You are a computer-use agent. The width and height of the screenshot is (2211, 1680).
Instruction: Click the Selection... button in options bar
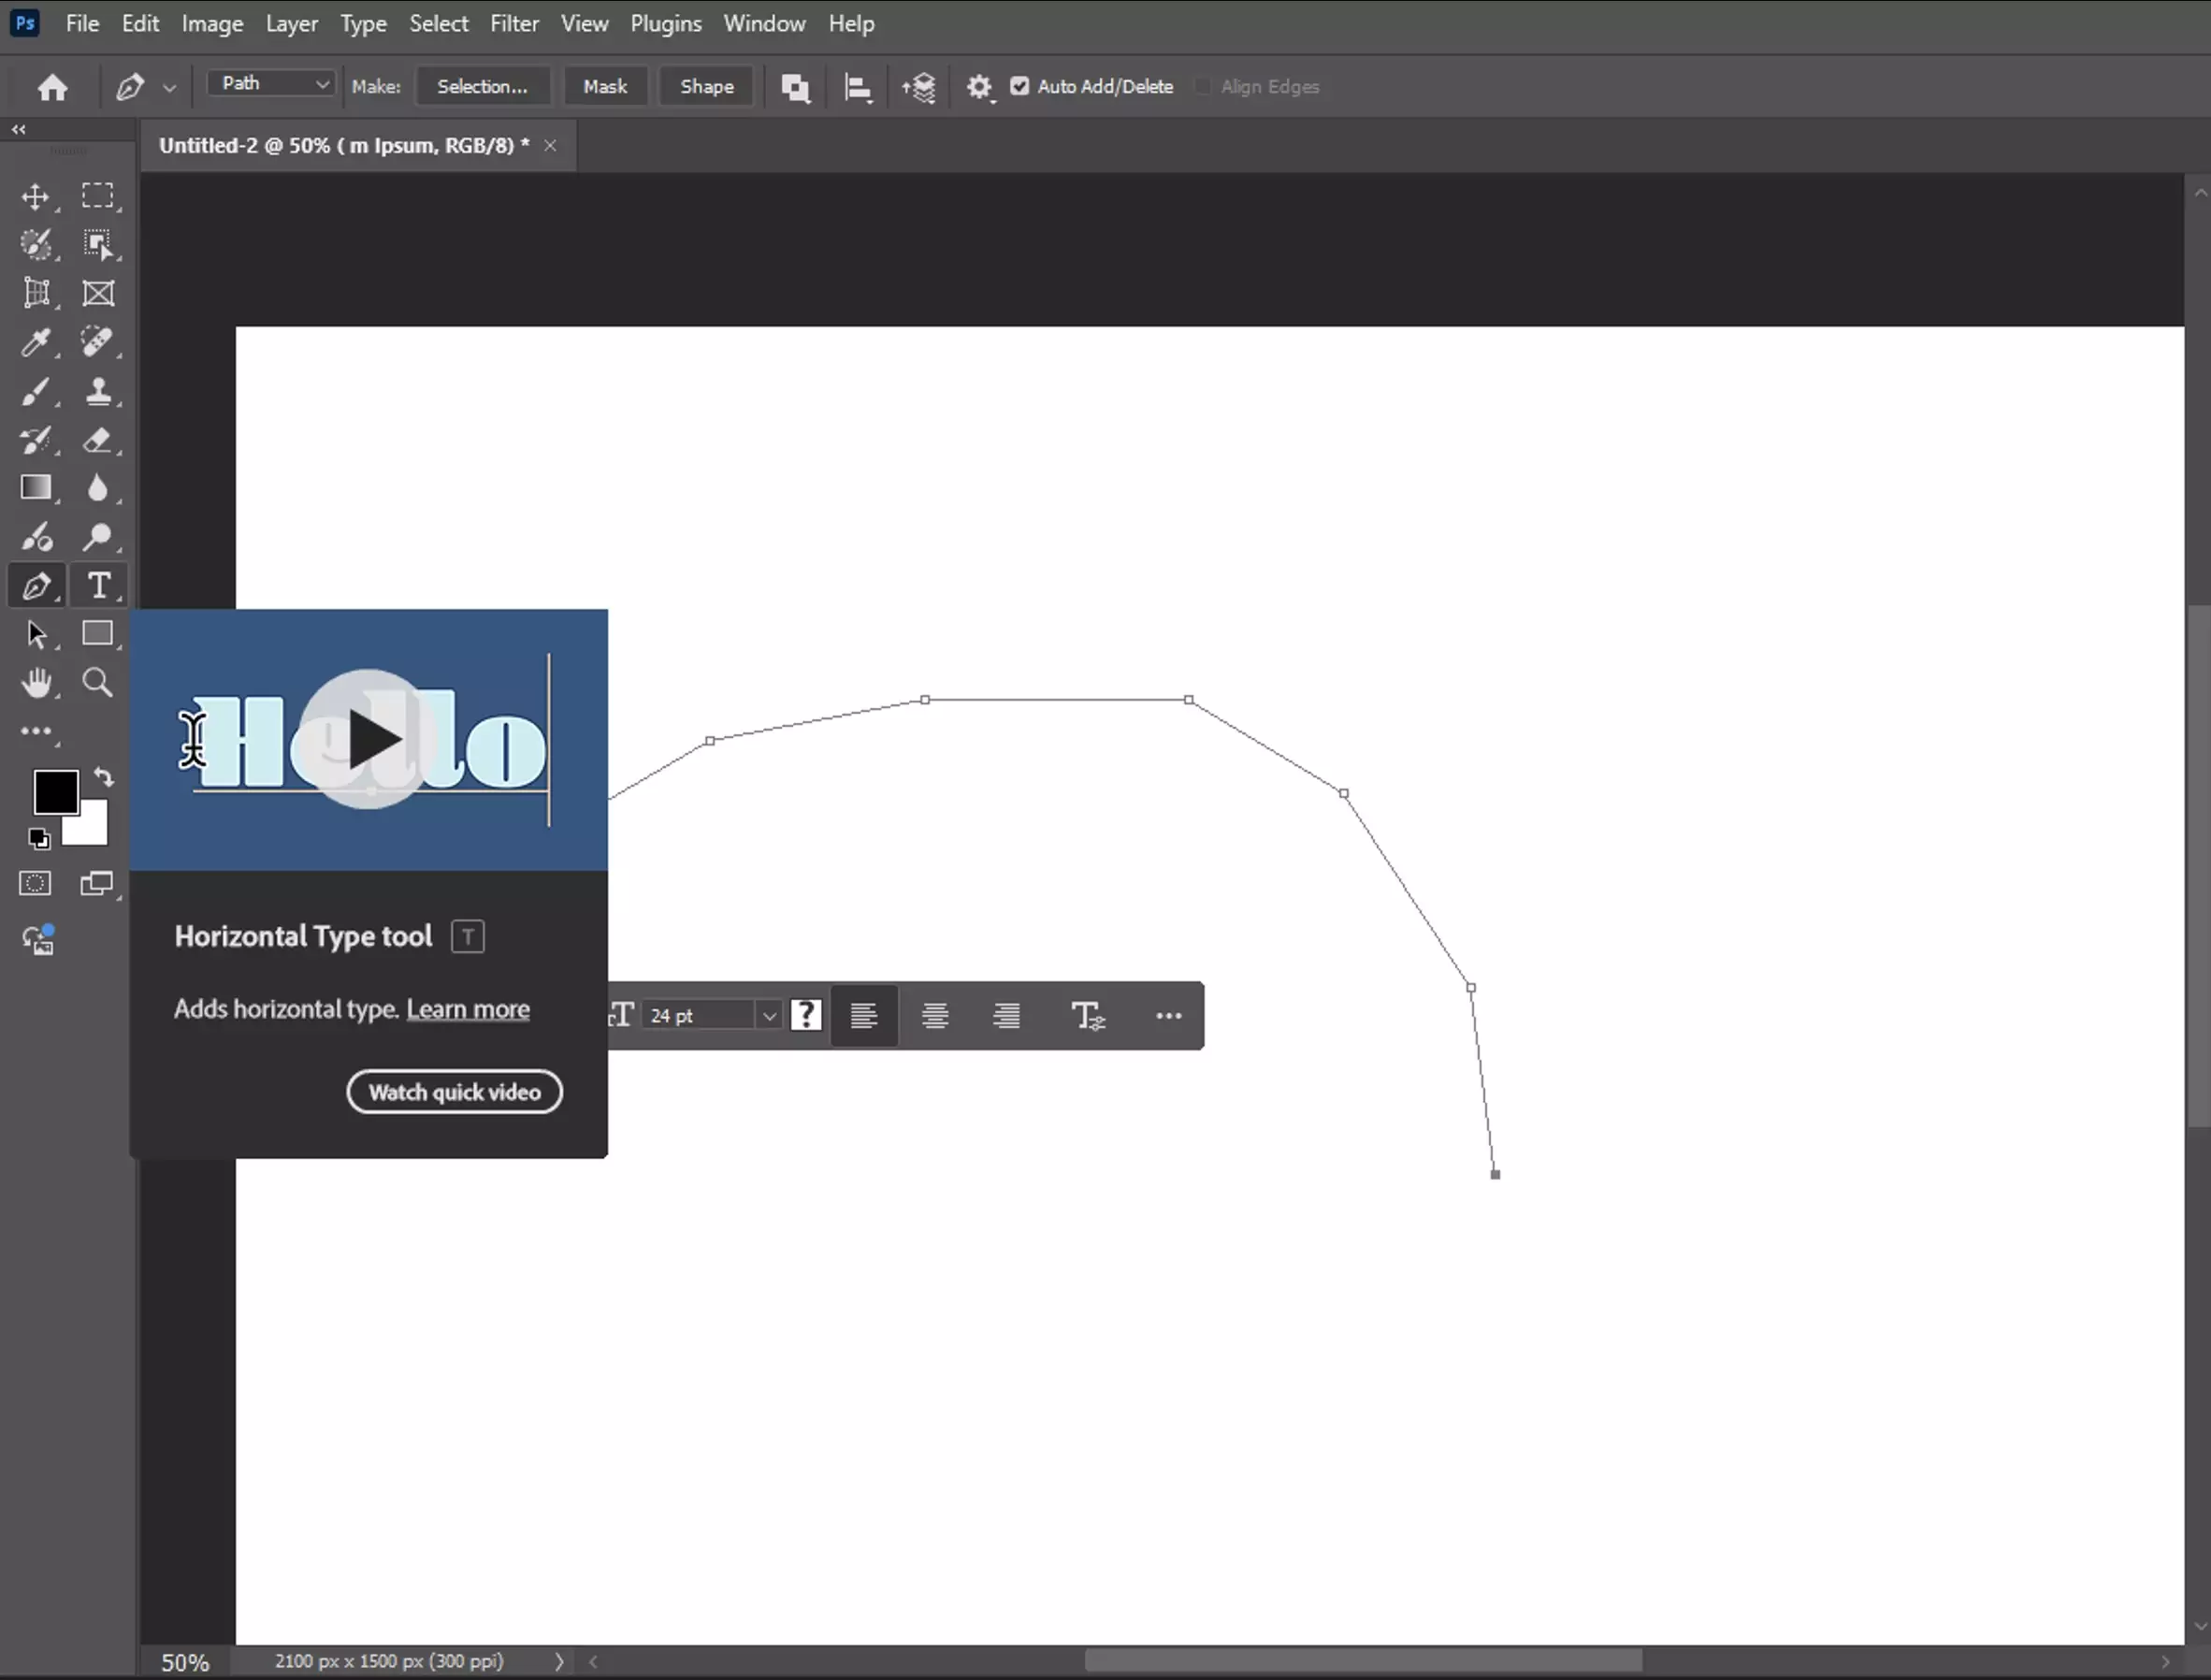click(x=483, y=86)
